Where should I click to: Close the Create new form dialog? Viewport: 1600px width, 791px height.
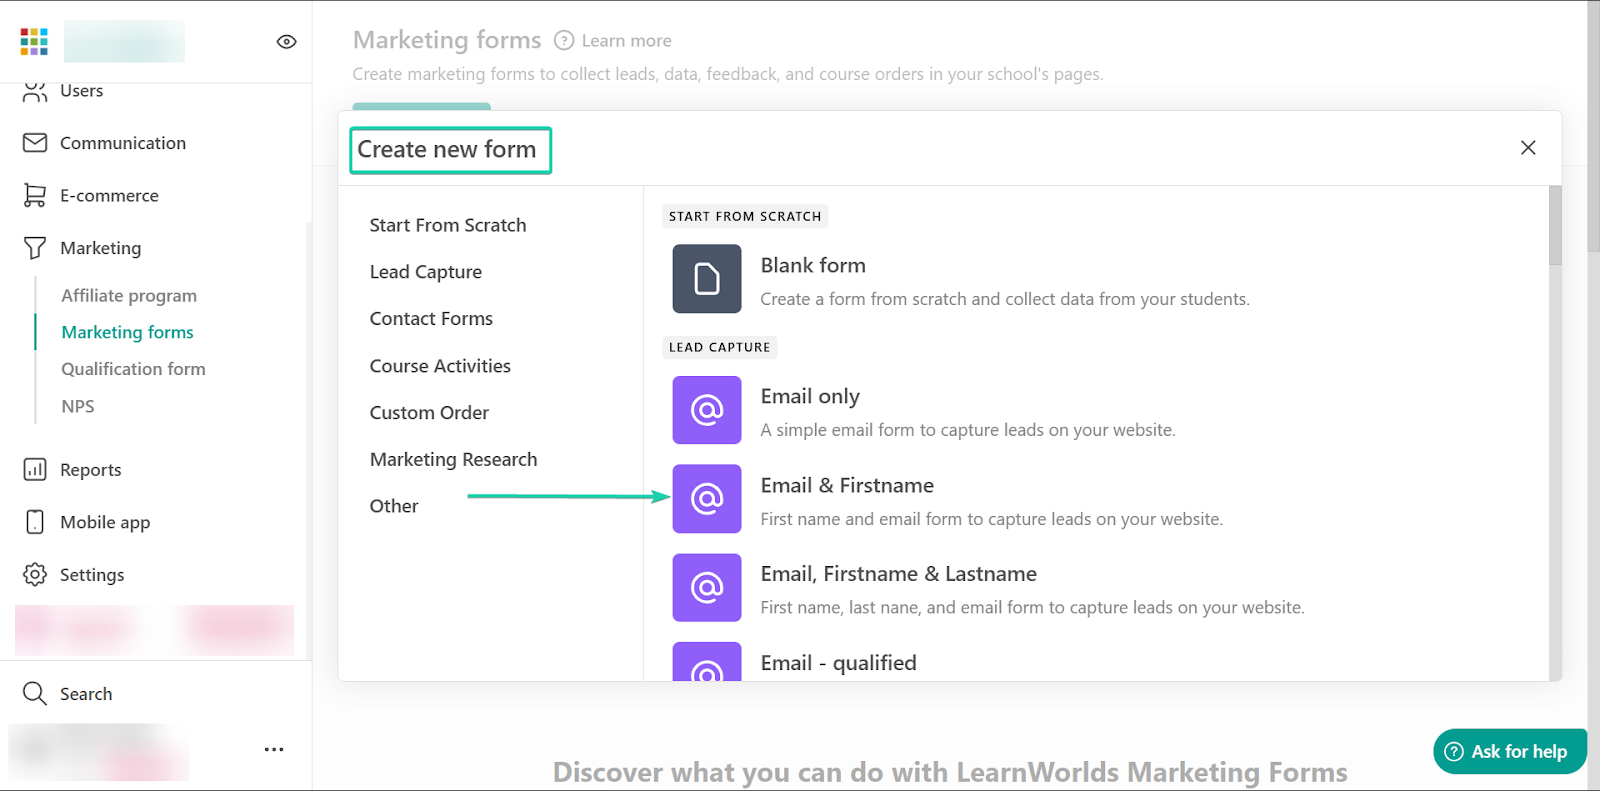tap(1528, 148)
